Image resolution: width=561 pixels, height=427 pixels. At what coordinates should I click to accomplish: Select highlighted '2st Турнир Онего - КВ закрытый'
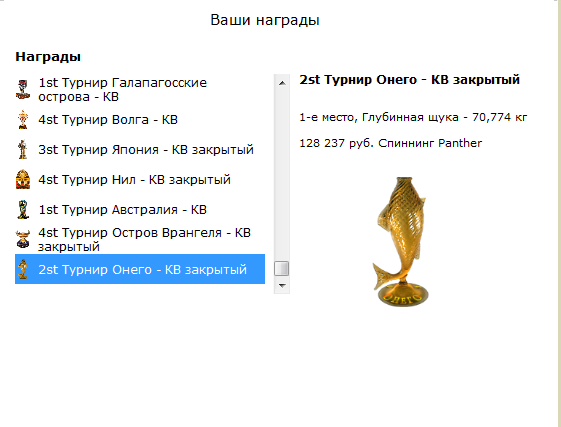pyautogui.click(x=140, y=269)
